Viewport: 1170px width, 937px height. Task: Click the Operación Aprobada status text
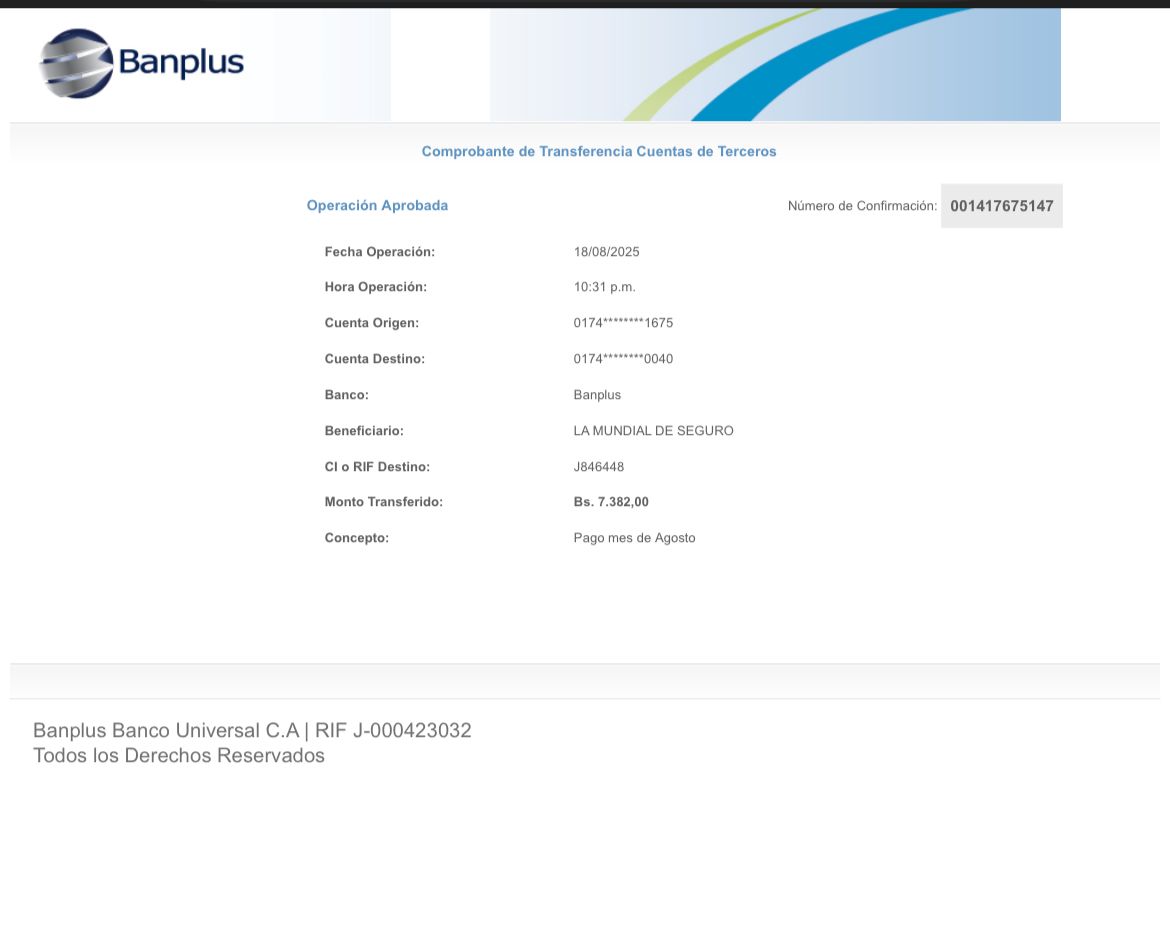(377, 206)
